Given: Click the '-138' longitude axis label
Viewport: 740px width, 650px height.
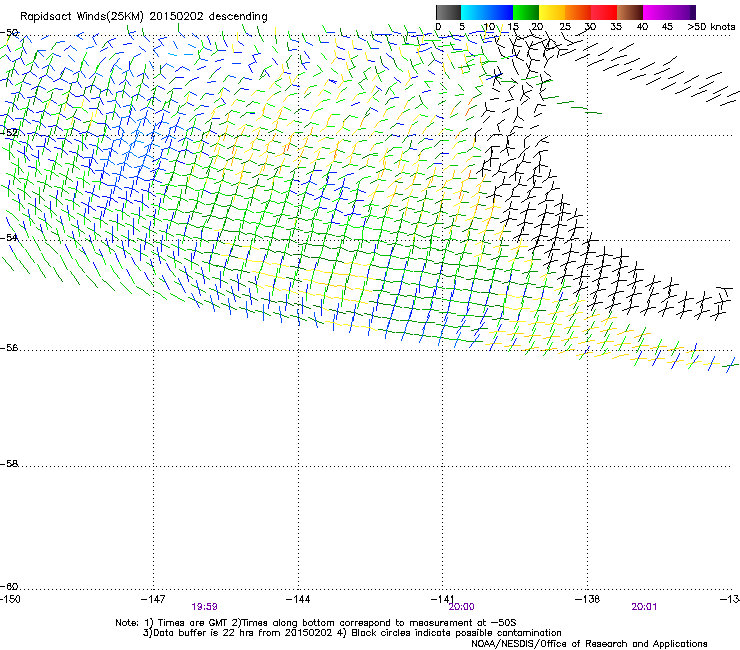Looking at the screenshot, I should [x=588, y=599].
